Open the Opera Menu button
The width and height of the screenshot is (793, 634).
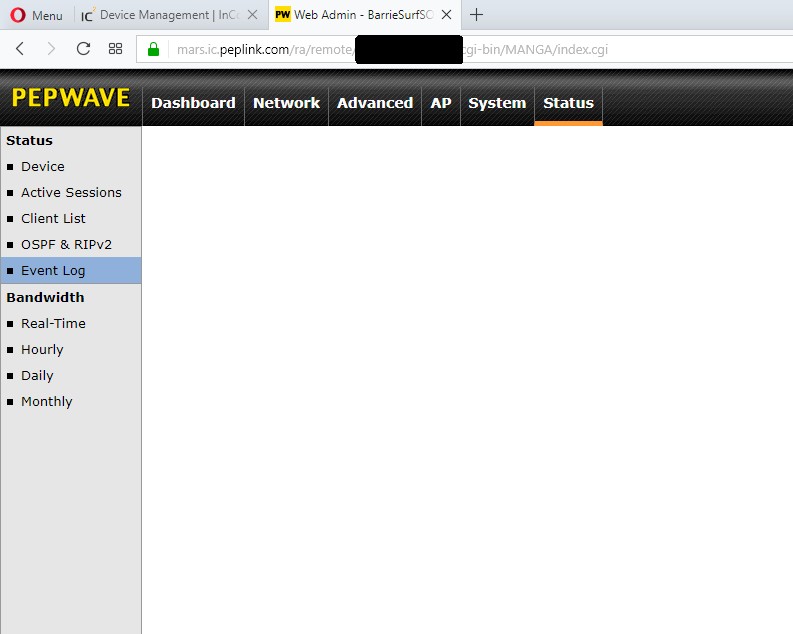pos(36,15)
